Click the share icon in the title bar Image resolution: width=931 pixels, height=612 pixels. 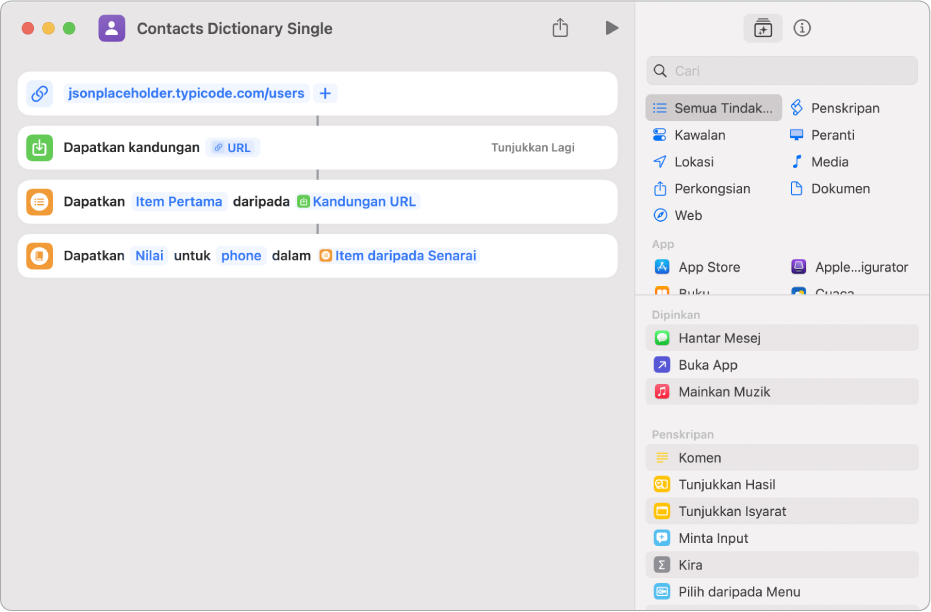(x=560, y=27)
